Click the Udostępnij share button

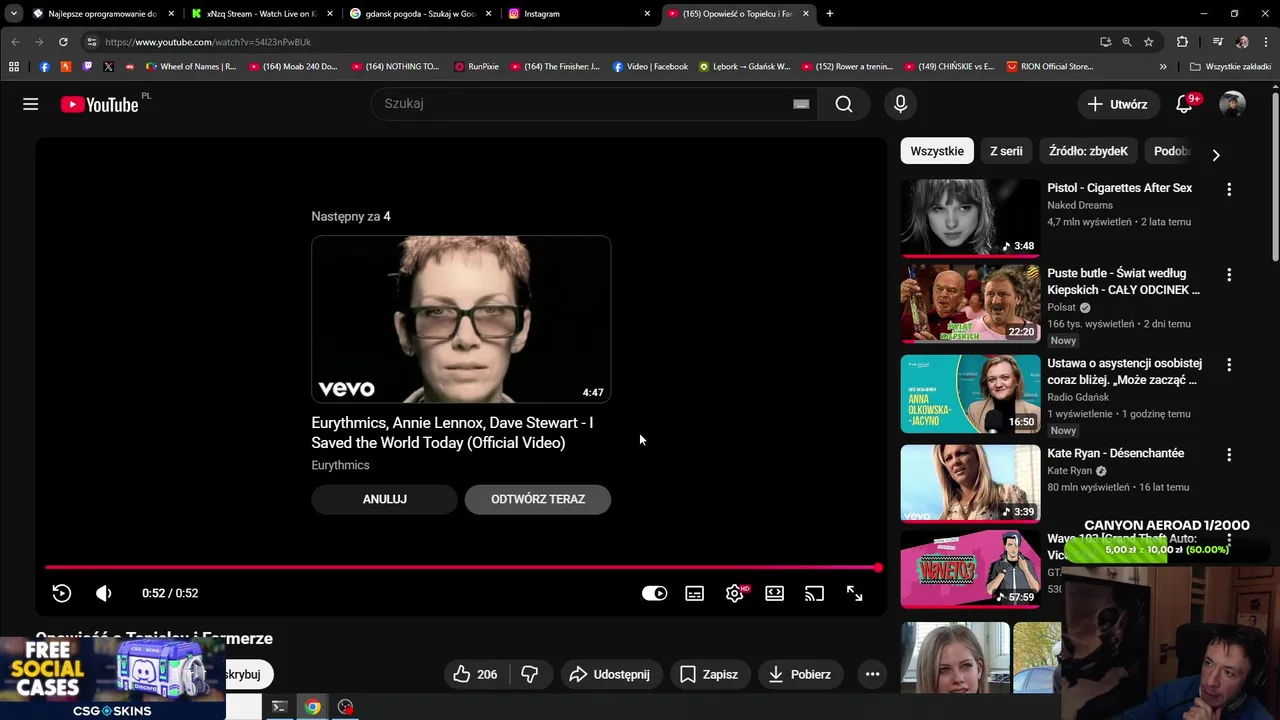coord(610,674)
